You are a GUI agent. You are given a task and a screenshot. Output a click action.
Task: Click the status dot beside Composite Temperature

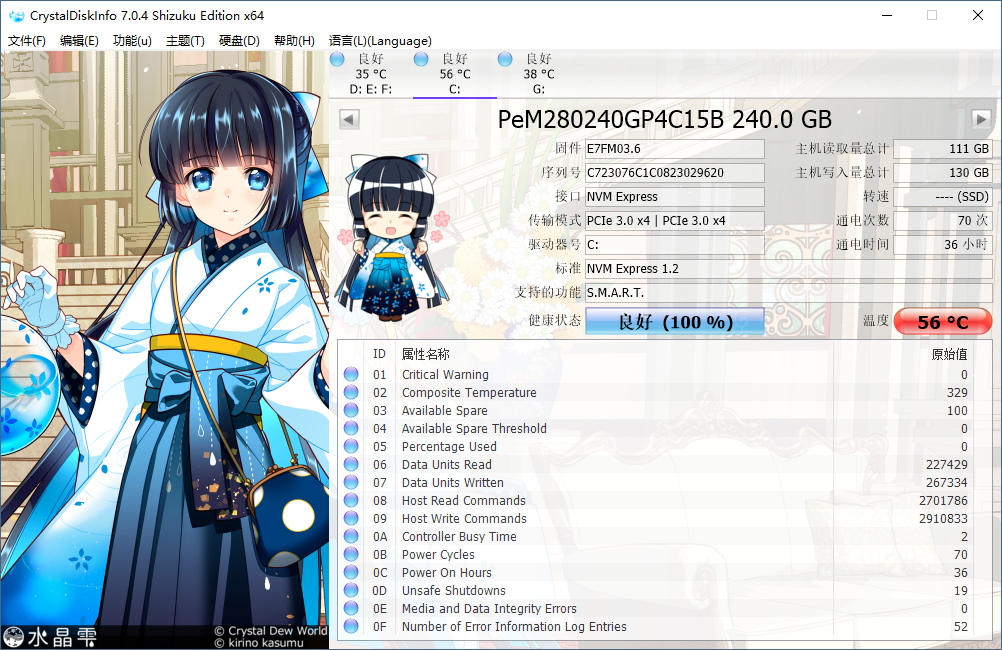click(x=351, y=392)
